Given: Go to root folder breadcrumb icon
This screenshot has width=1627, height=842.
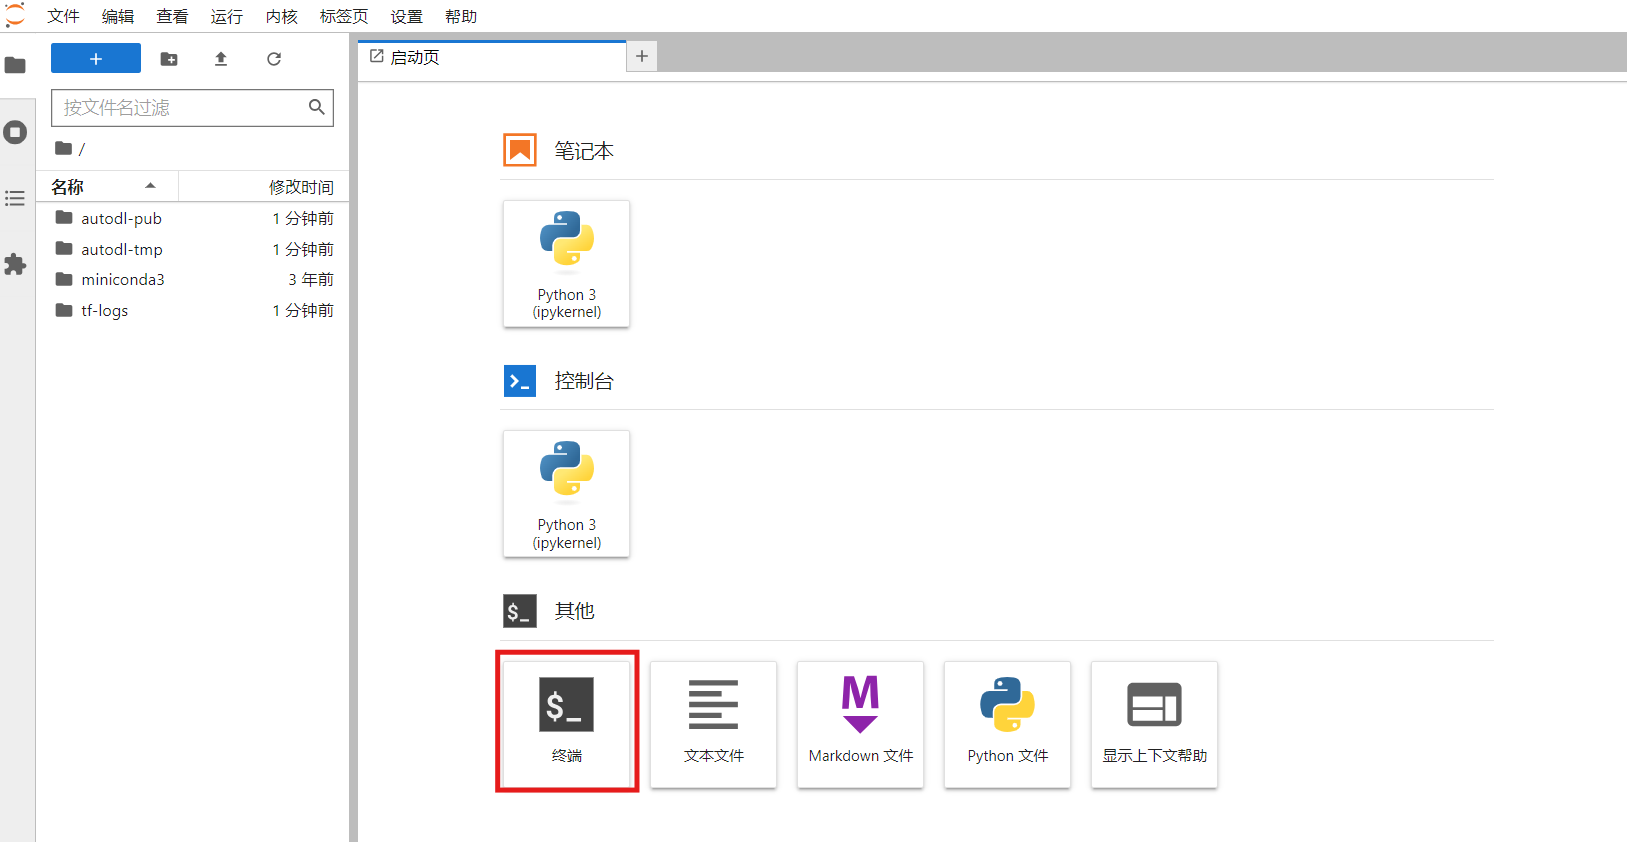Looking at the screenshot, I should pos(64,148).
